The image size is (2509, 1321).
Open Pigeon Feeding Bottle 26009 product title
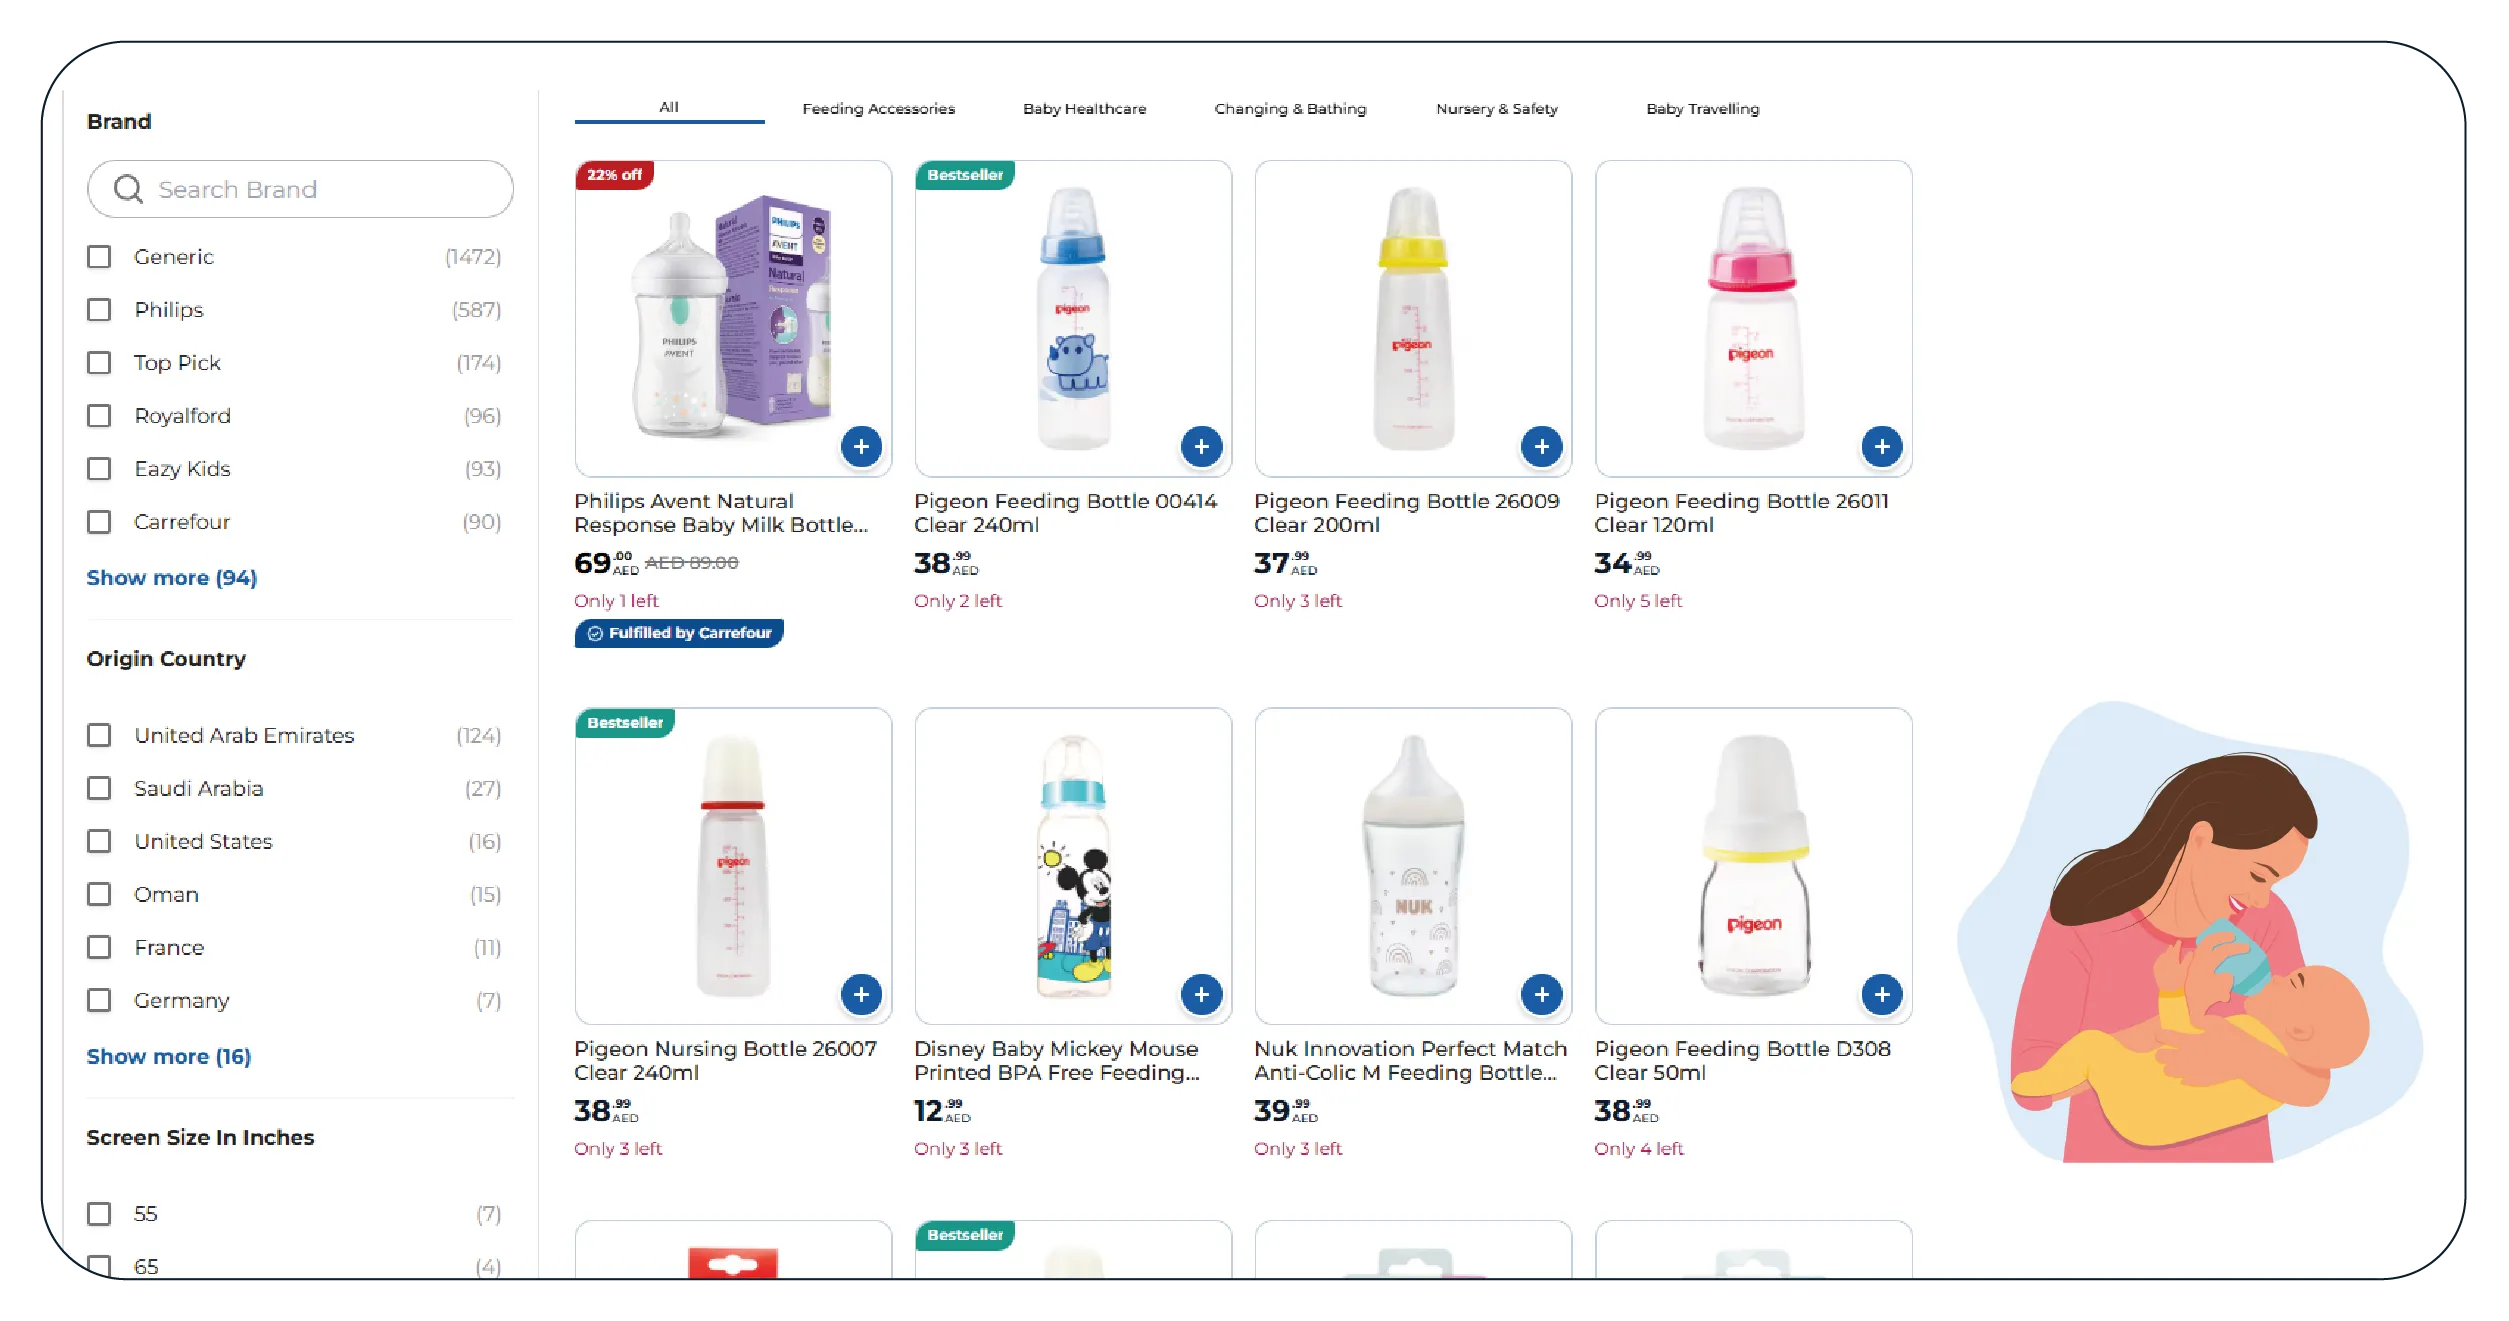[1406, 513]
